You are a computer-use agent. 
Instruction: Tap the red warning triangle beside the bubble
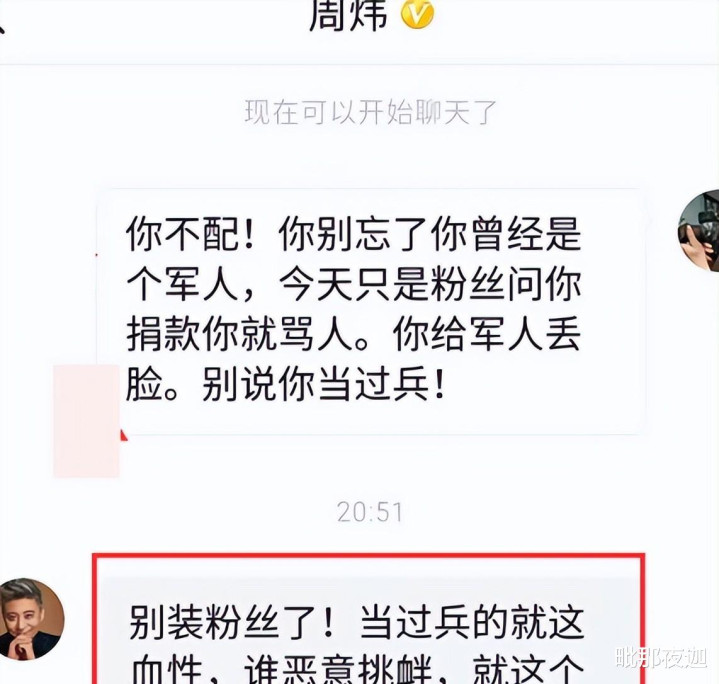pyautogui.click(x=123, y=434)
